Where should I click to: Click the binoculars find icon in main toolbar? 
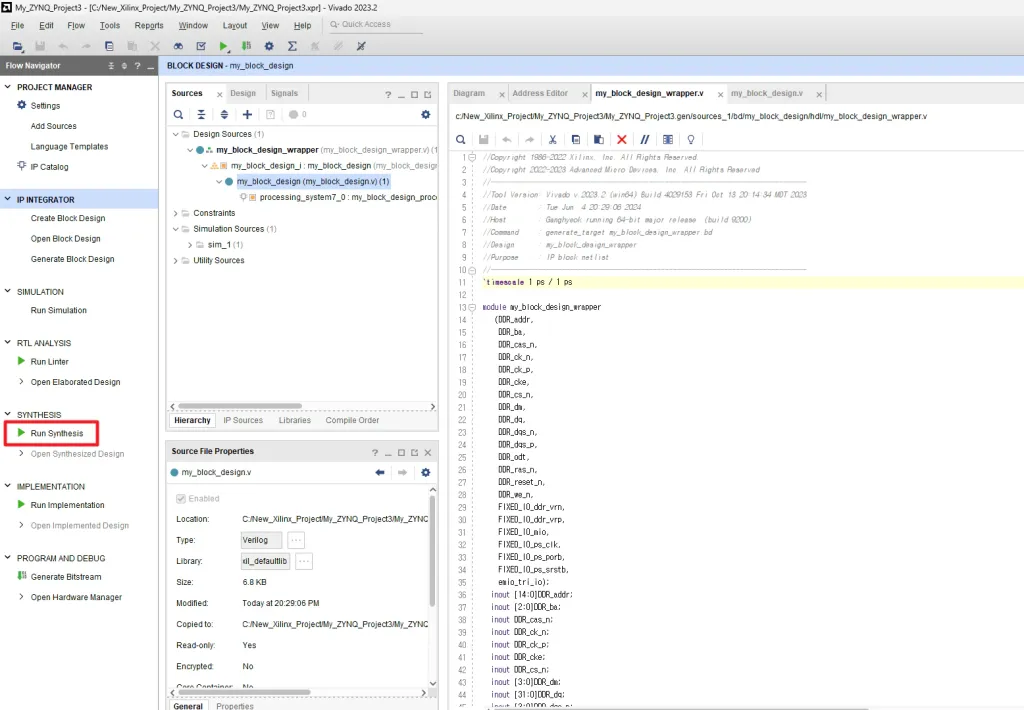click(x=178, y=46)
